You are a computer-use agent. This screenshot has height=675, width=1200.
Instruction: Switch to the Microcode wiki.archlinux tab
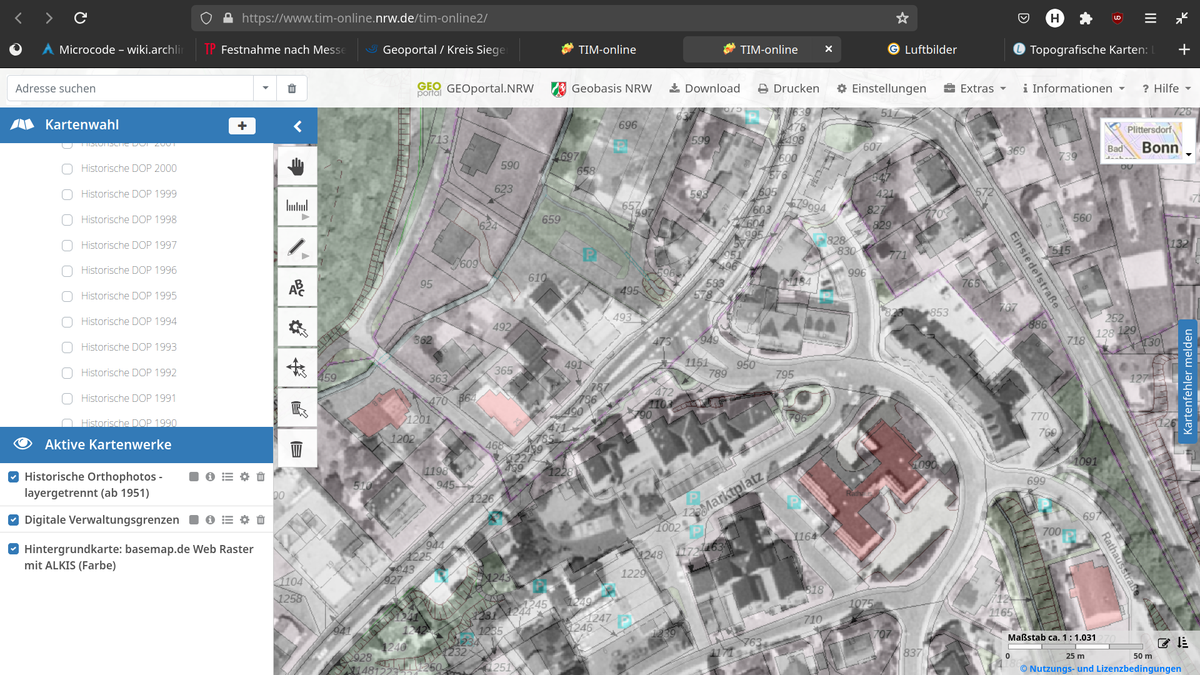click(113, 49)
